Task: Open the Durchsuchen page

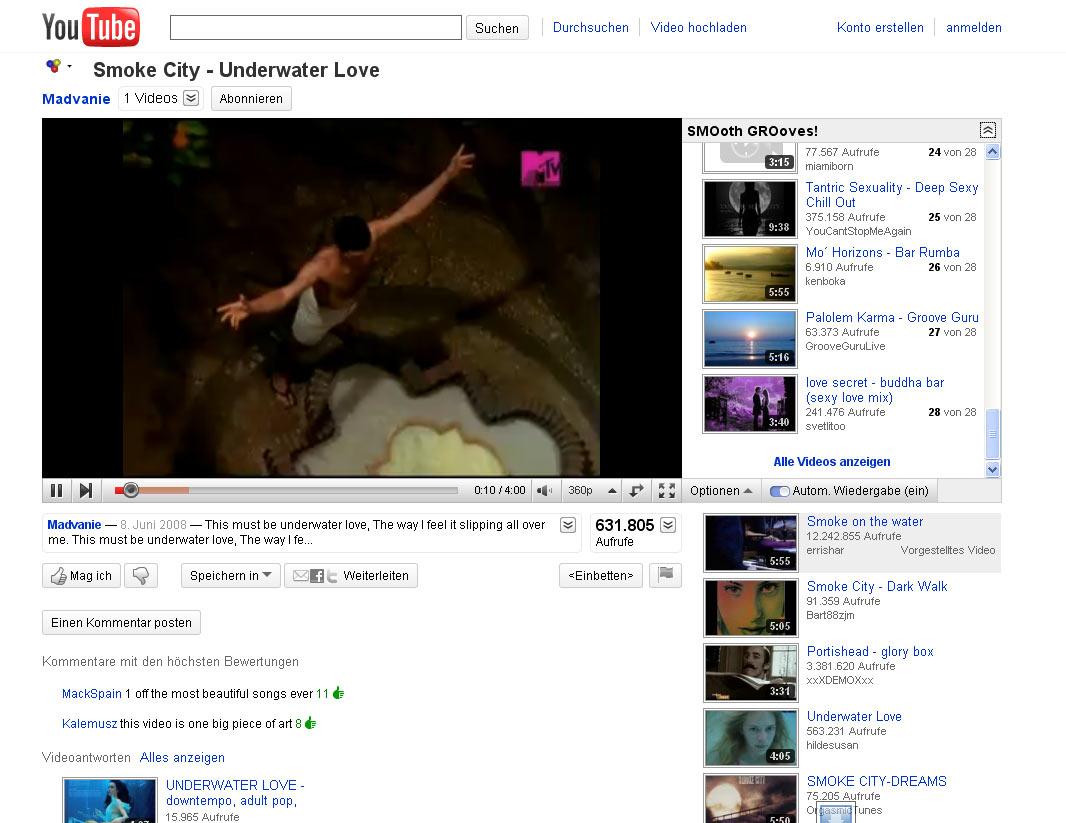Action: click(x=590, y=28)
